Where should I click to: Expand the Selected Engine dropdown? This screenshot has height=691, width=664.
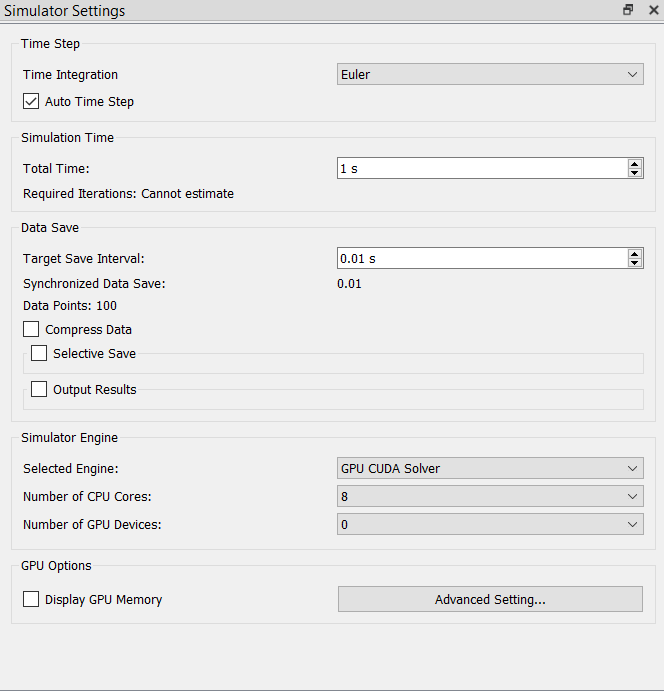(x=490, y=468)
